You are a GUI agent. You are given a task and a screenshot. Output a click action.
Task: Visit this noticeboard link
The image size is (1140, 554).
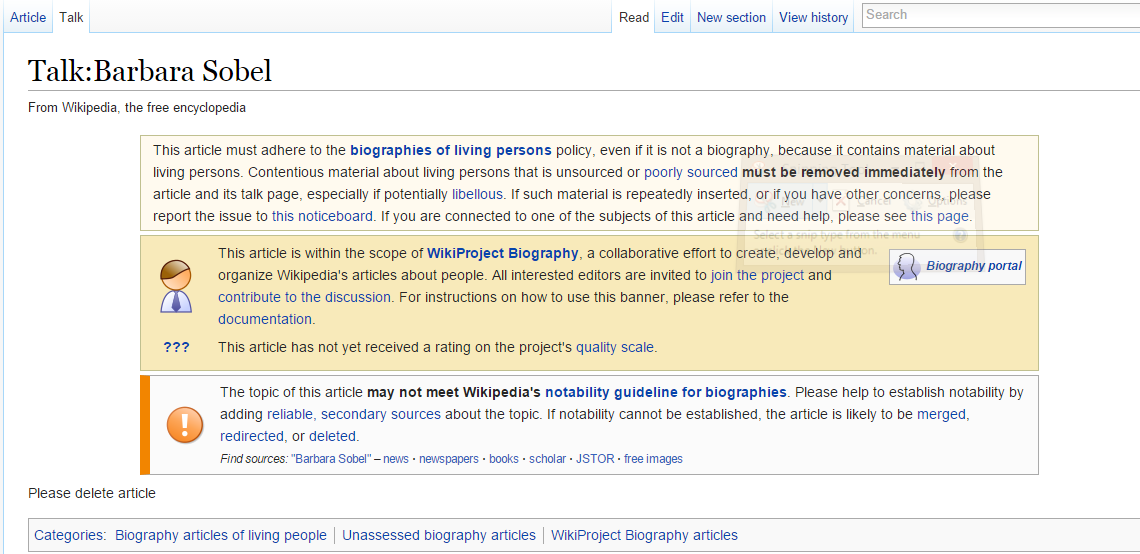323,216
